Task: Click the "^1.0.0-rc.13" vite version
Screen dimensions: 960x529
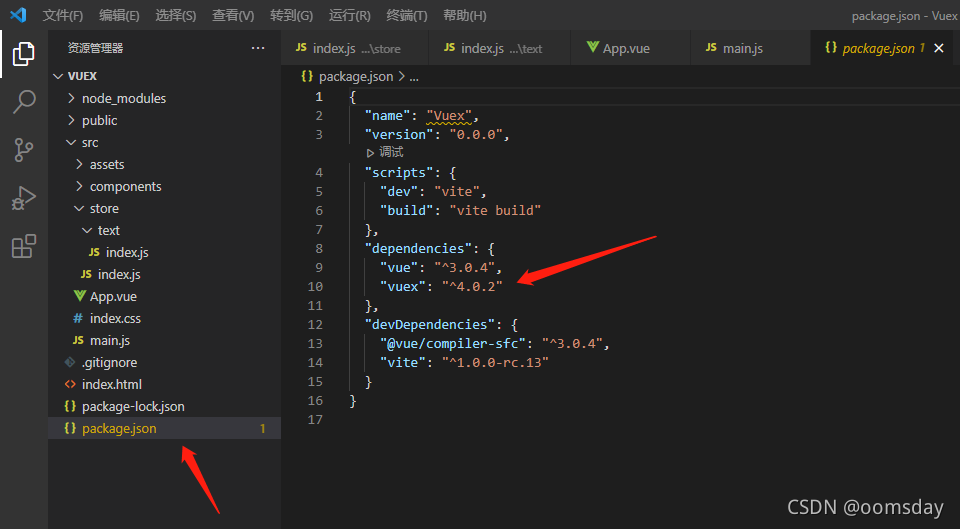Action: point(495,362)
